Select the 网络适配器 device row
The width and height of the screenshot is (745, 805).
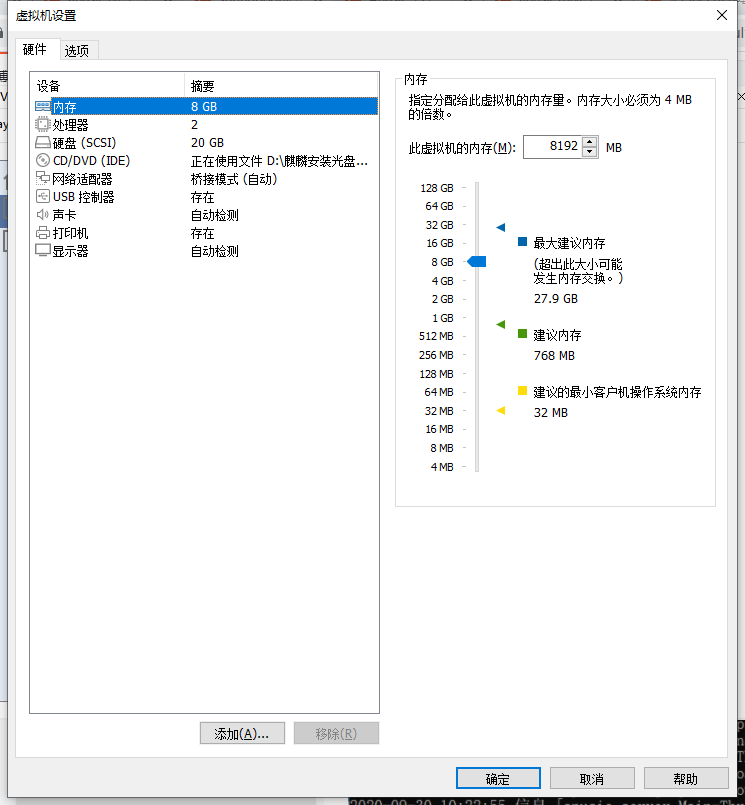[205, 179]
